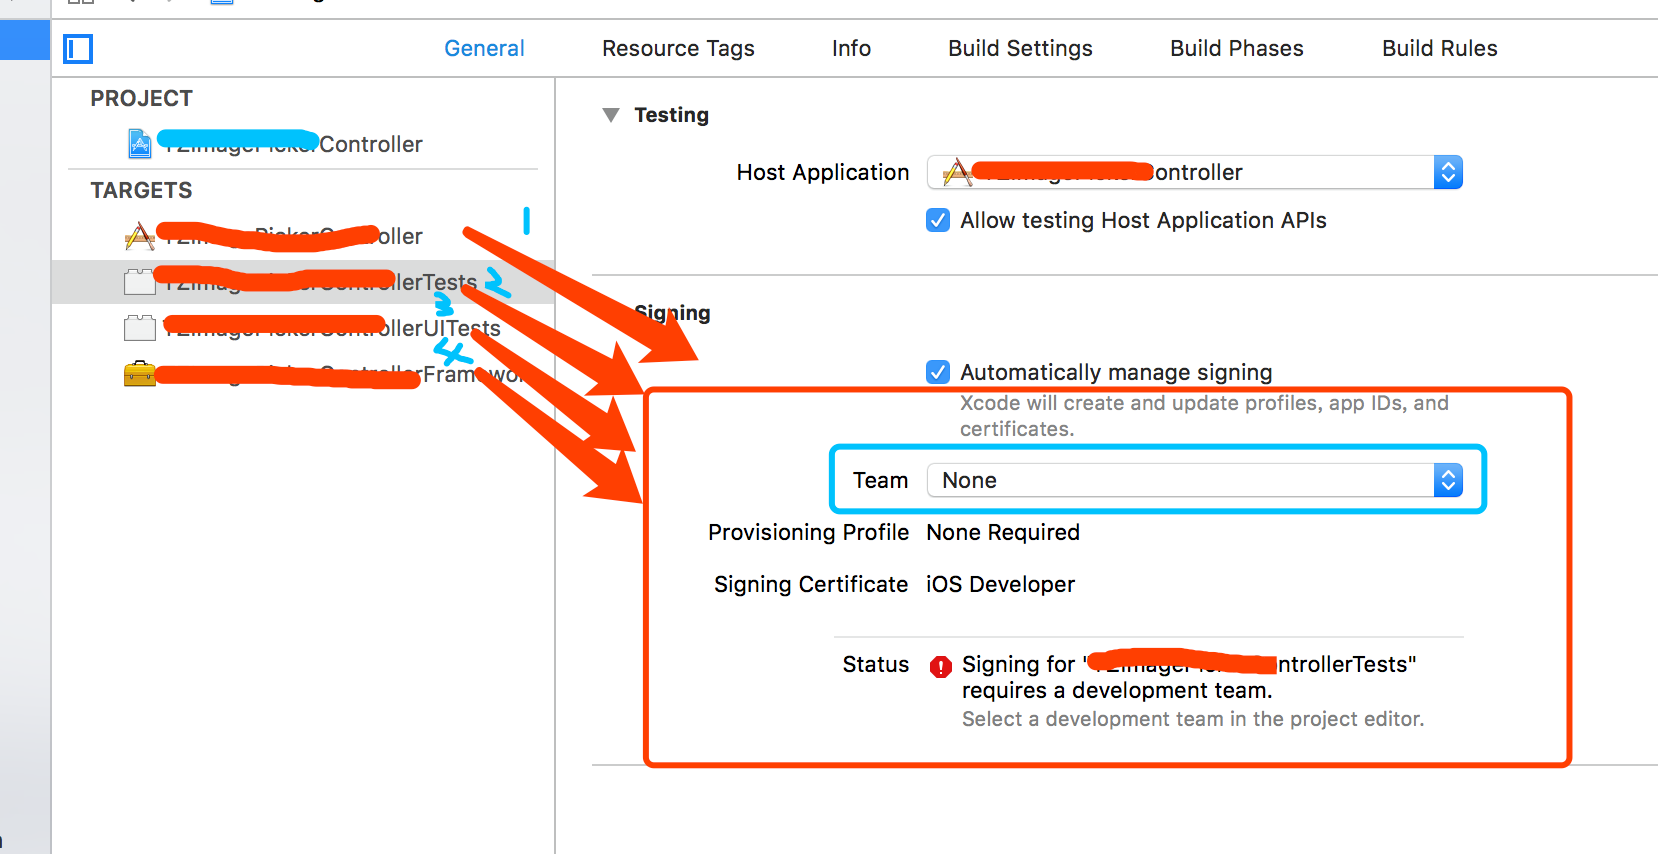
Task: Select the target ending in ollerTests
Action: click(x=303, y=282)
